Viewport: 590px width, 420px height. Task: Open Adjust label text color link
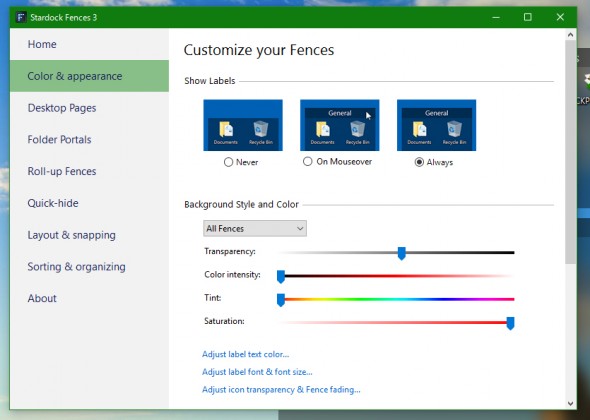(245, 354)
